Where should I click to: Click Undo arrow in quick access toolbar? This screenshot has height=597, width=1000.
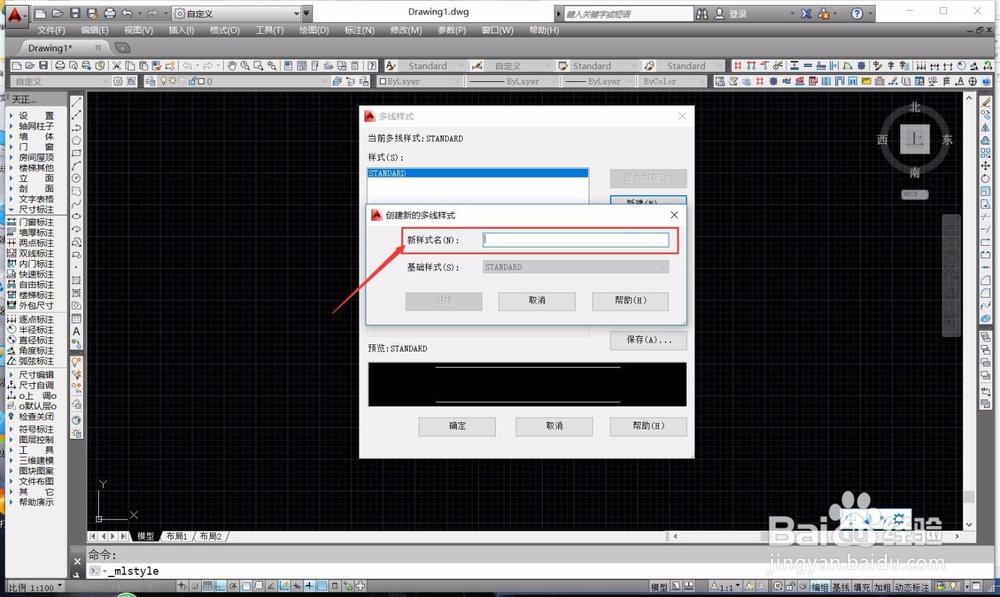pos(128,13)
